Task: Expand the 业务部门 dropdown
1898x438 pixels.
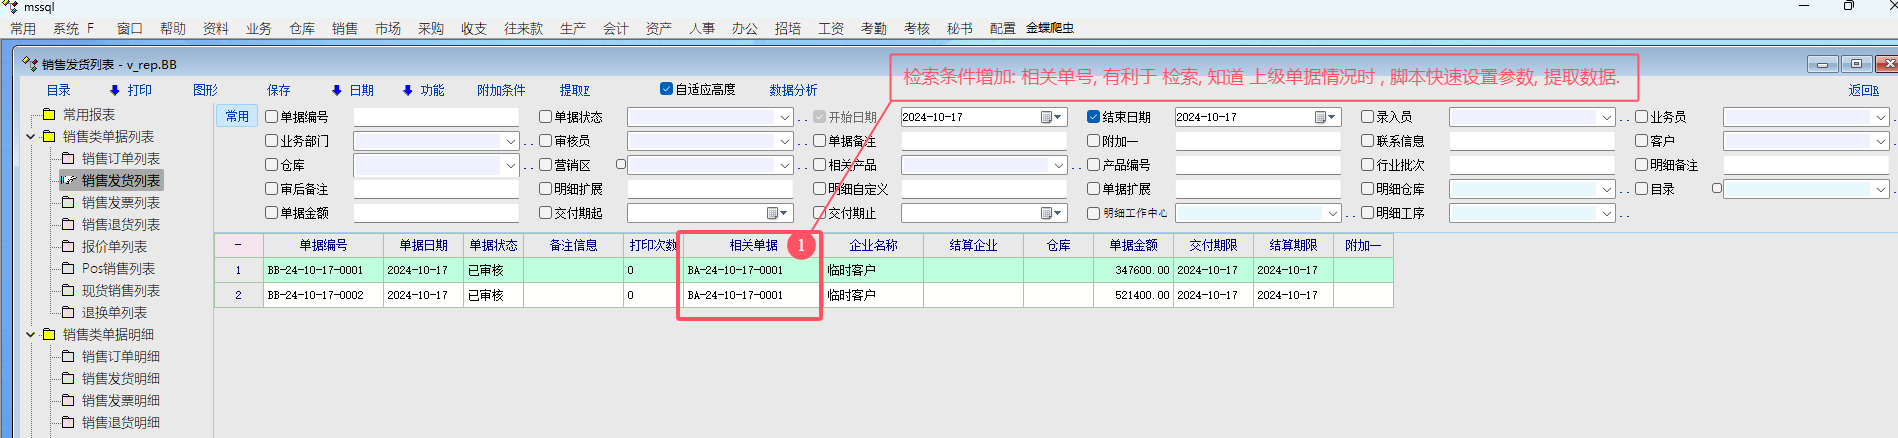Action: pyautogui.click(x=510, y=141)
